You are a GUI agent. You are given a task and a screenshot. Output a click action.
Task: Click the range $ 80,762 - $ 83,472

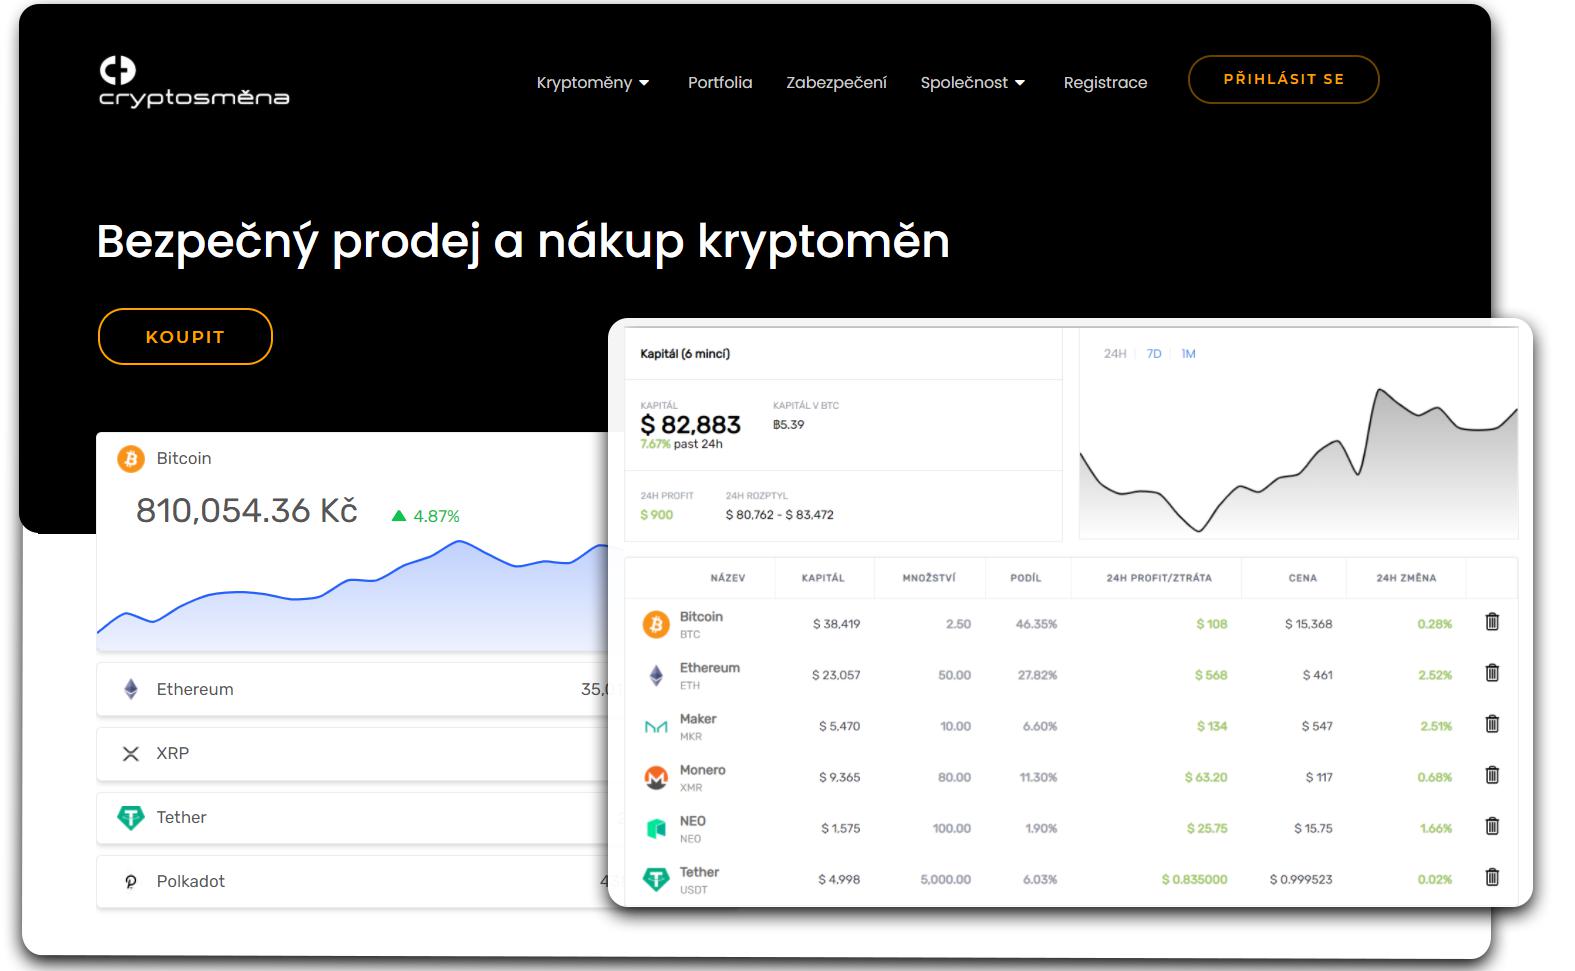pos(779,515)
